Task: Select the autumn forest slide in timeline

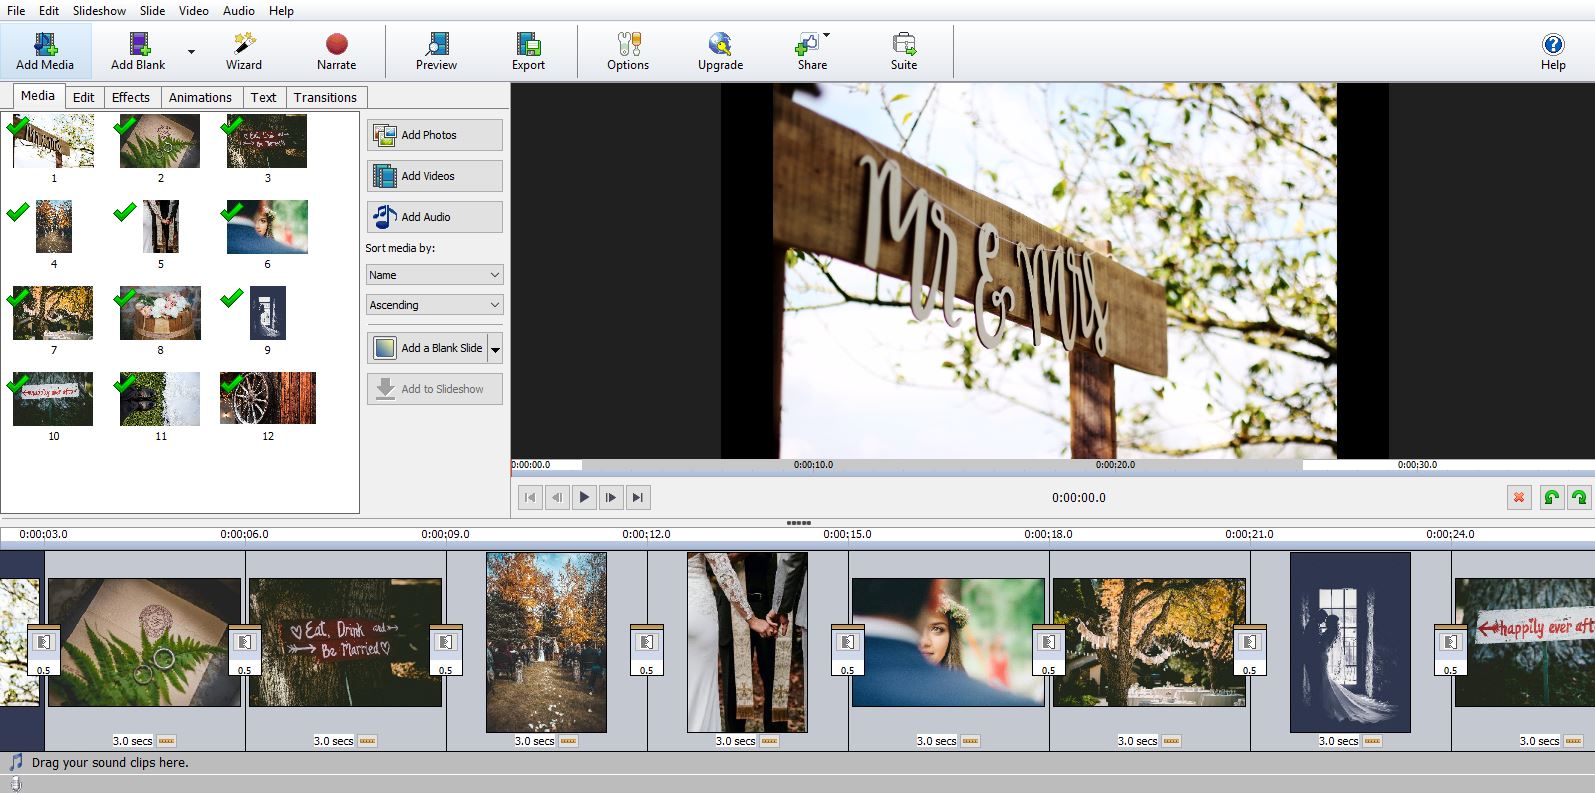Action: click(x=546, y=643)
